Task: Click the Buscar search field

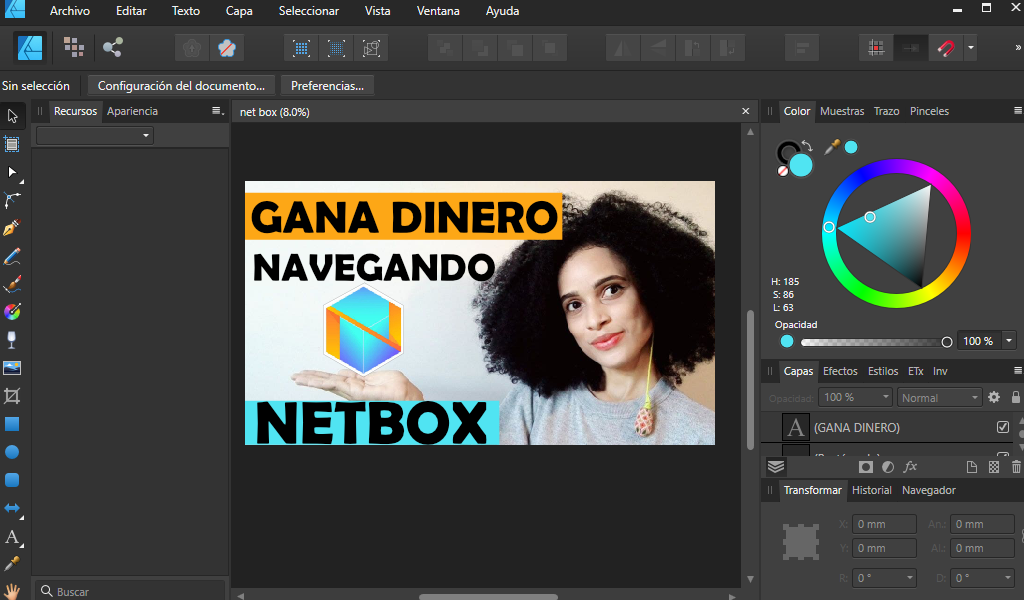Action: click(131, 591)
